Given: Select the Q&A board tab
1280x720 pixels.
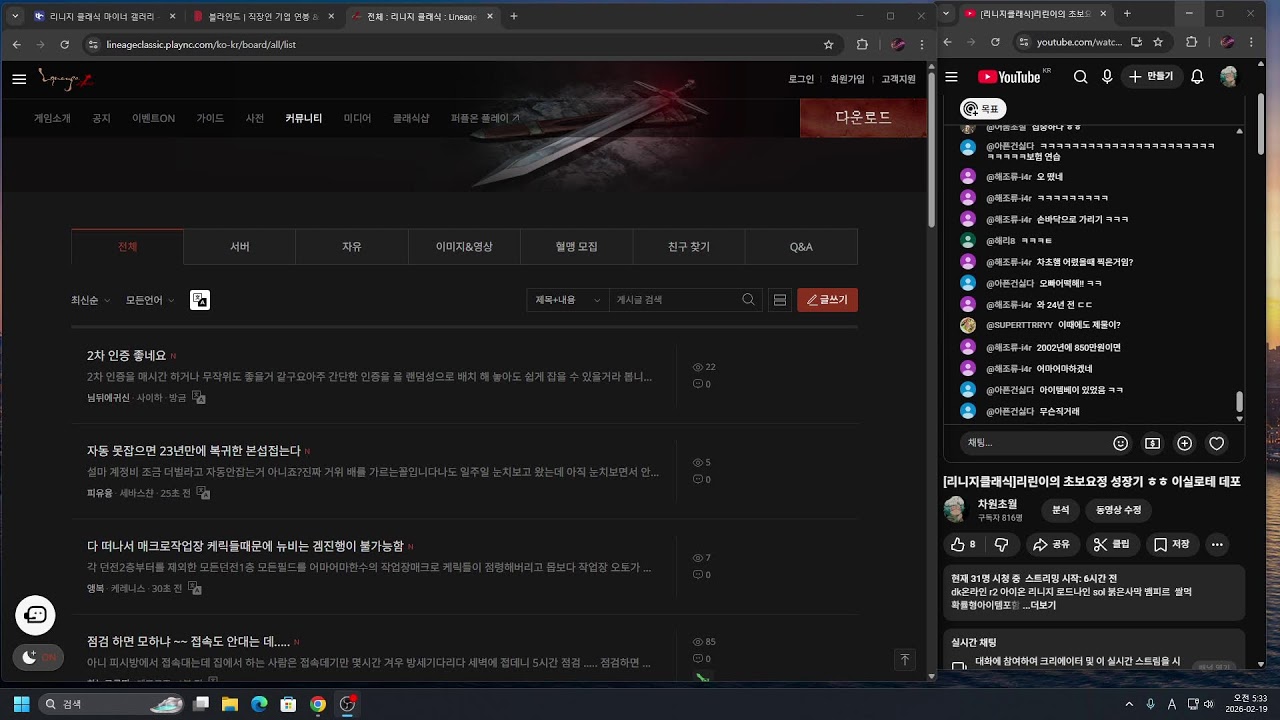Looking at the screenshot, I should coord(801,247).
